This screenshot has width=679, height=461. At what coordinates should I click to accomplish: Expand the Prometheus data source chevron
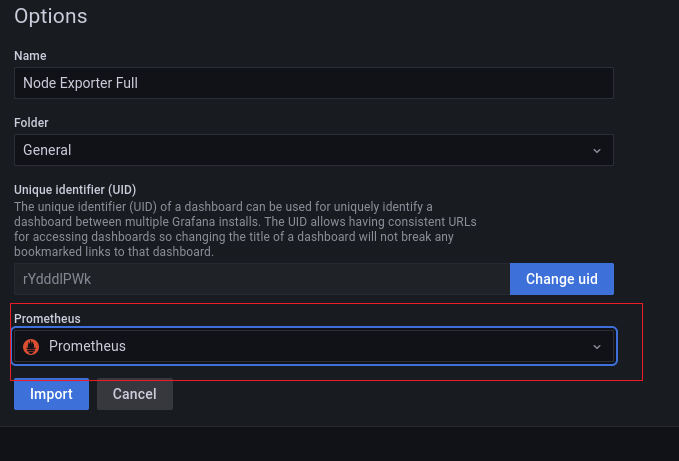[x=597, y=347]
